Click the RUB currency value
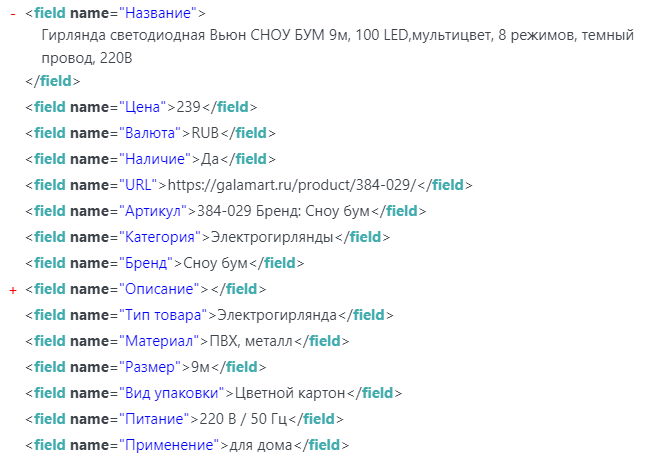The height and width of the screenshot is (459, 657). [205, 133]
